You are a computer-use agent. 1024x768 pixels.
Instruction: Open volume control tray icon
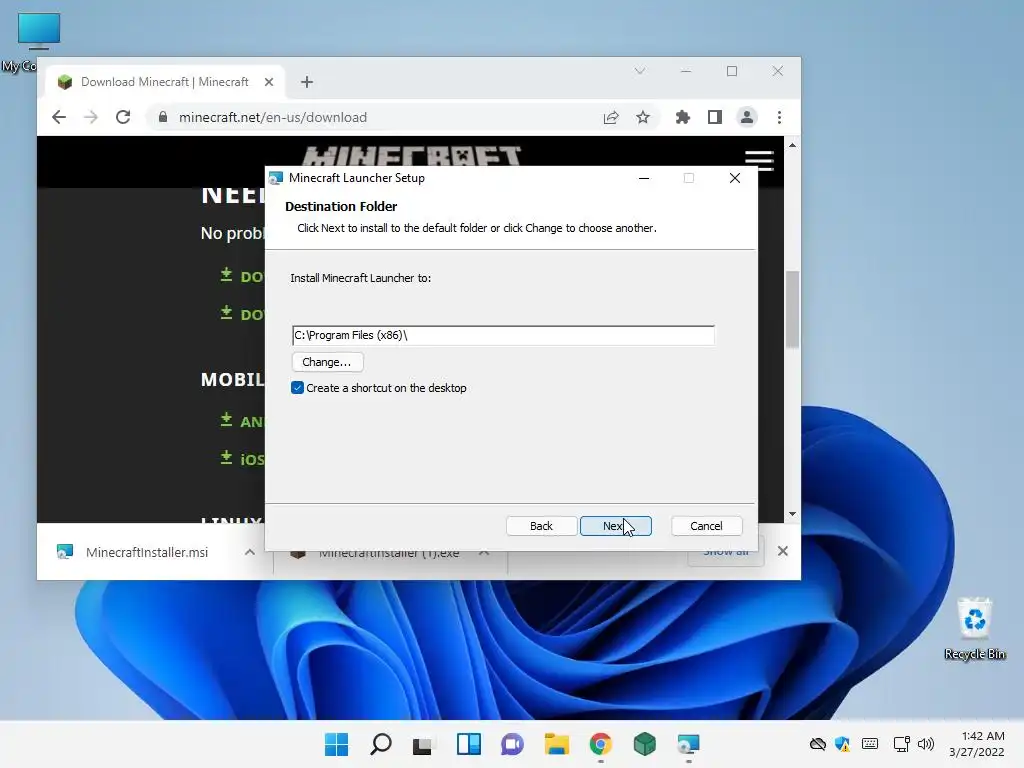926,744
